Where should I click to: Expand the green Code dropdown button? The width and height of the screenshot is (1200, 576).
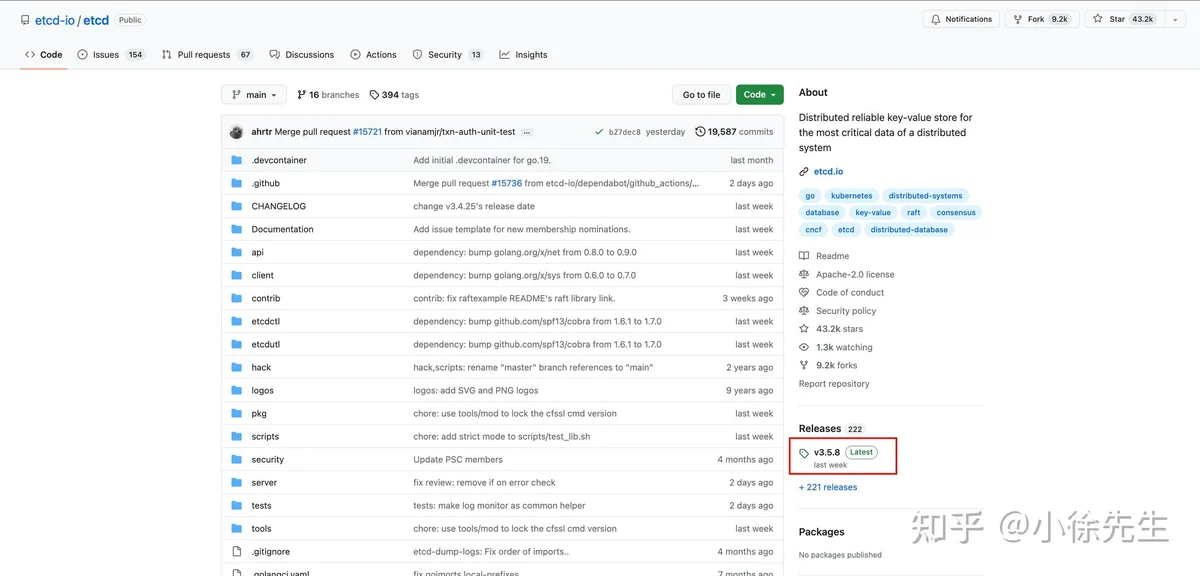click(760, 94)
